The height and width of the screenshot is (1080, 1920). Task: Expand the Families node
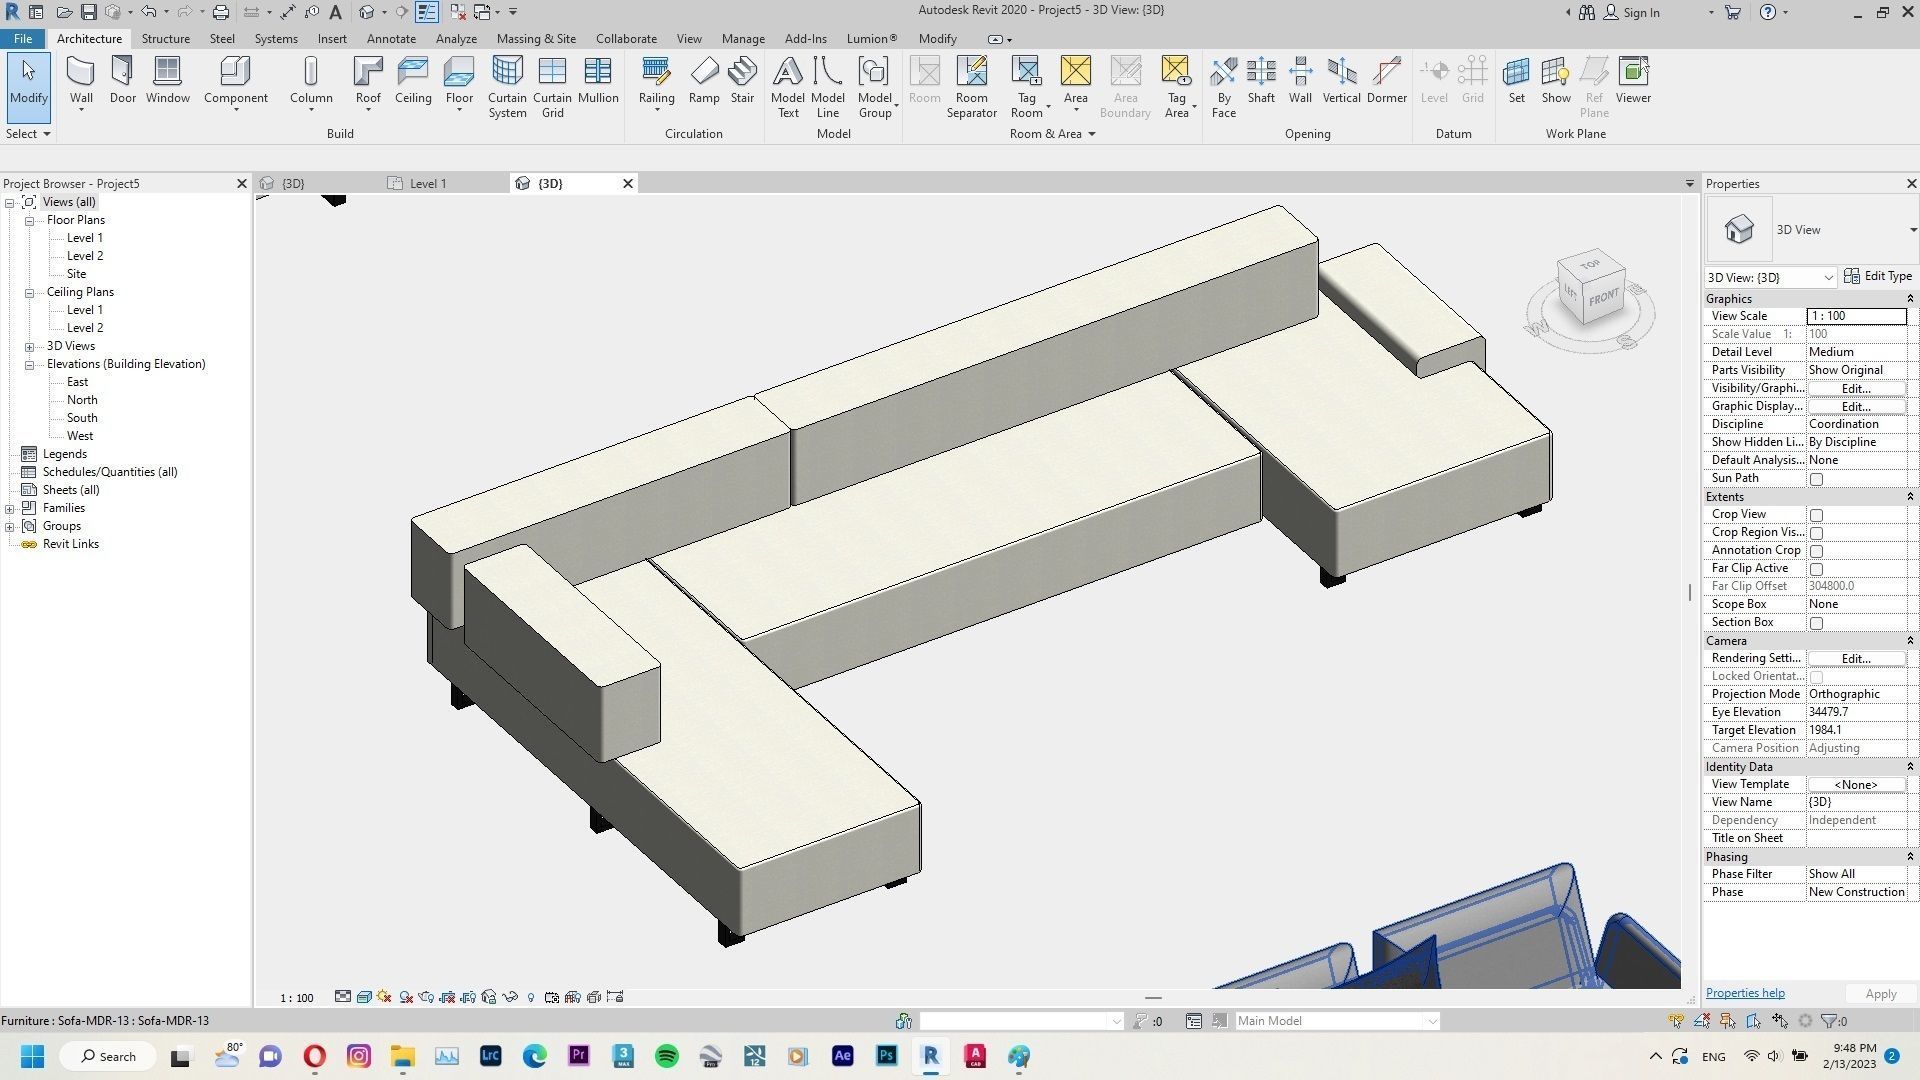coord(10,508)
